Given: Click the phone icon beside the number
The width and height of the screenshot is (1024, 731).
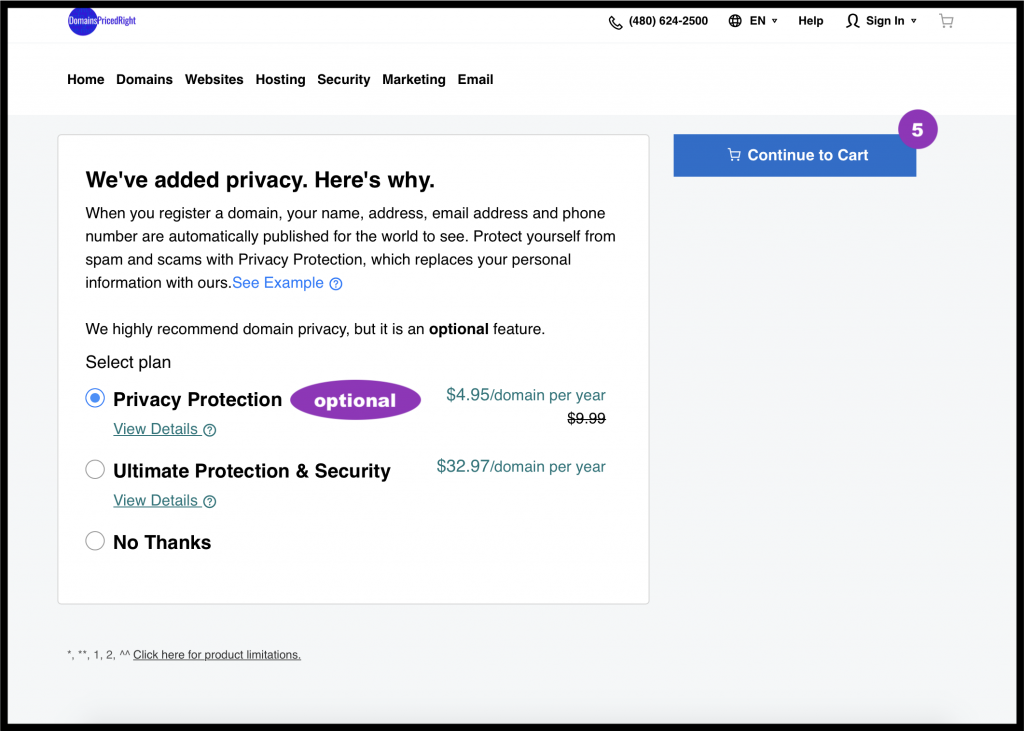Looking at the screenshot, I should [615, 22].
